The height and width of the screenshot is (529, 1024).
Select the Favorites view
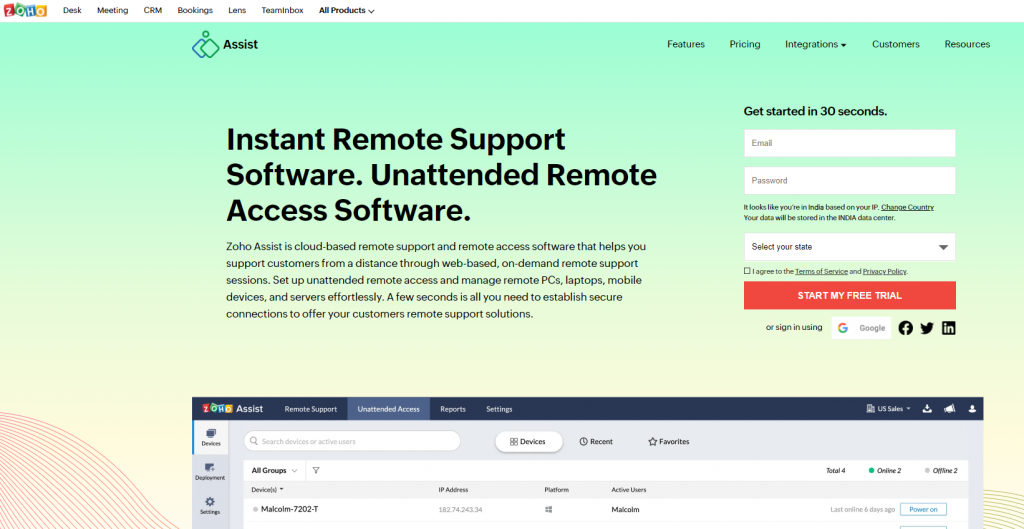pos(668,441)
